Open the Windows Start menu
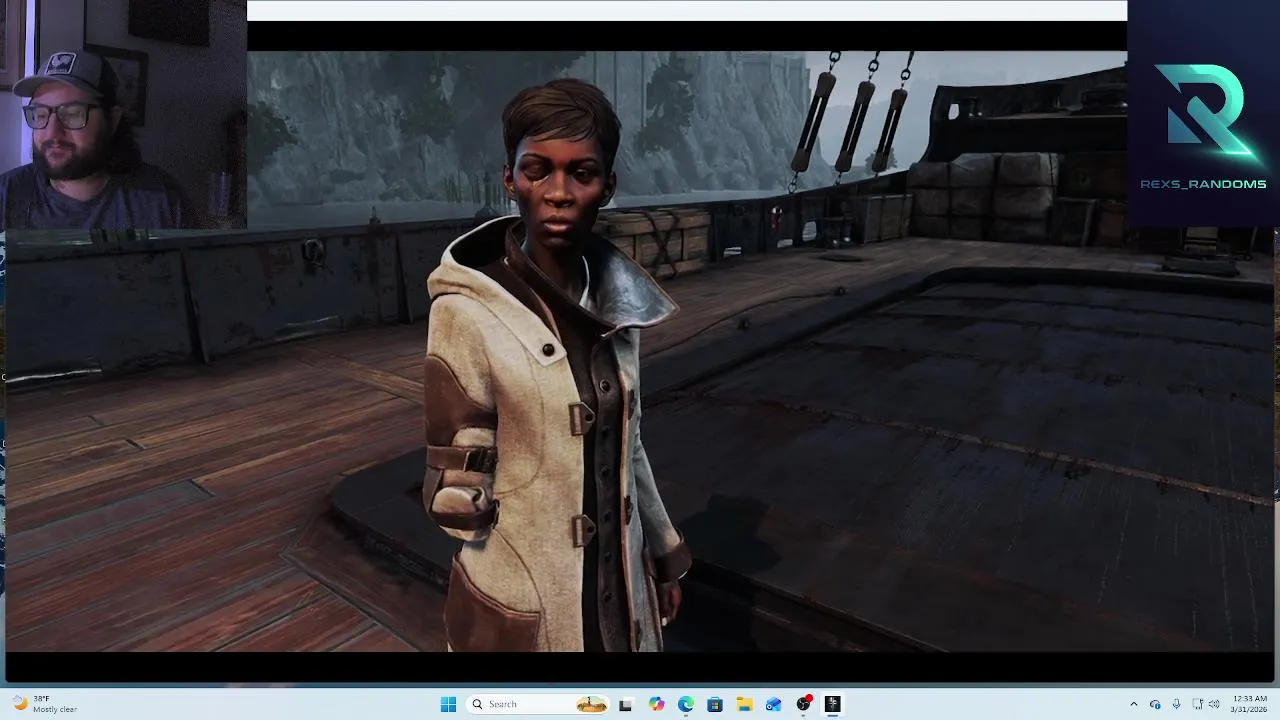The image size is (1280, 720). click(448, 704)
